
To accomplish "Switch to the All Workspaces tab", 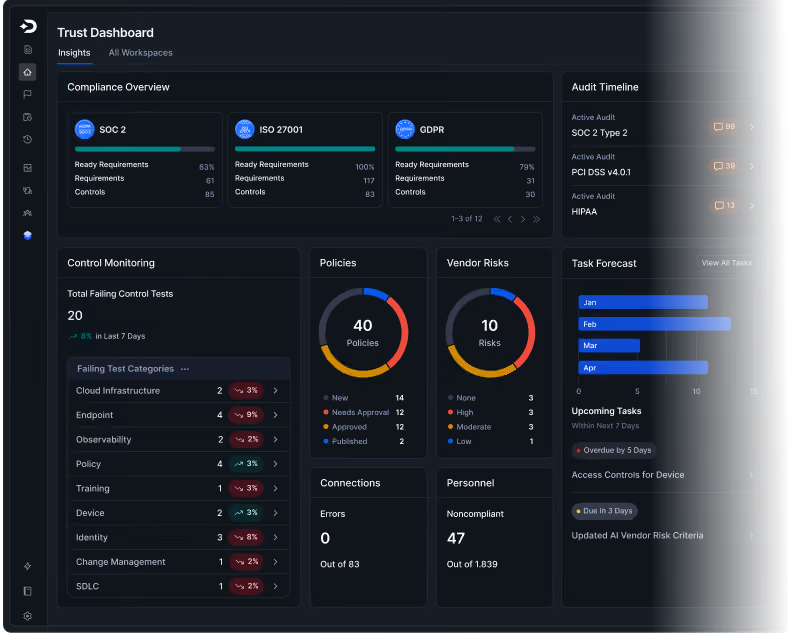I will [x=141, y=53].
